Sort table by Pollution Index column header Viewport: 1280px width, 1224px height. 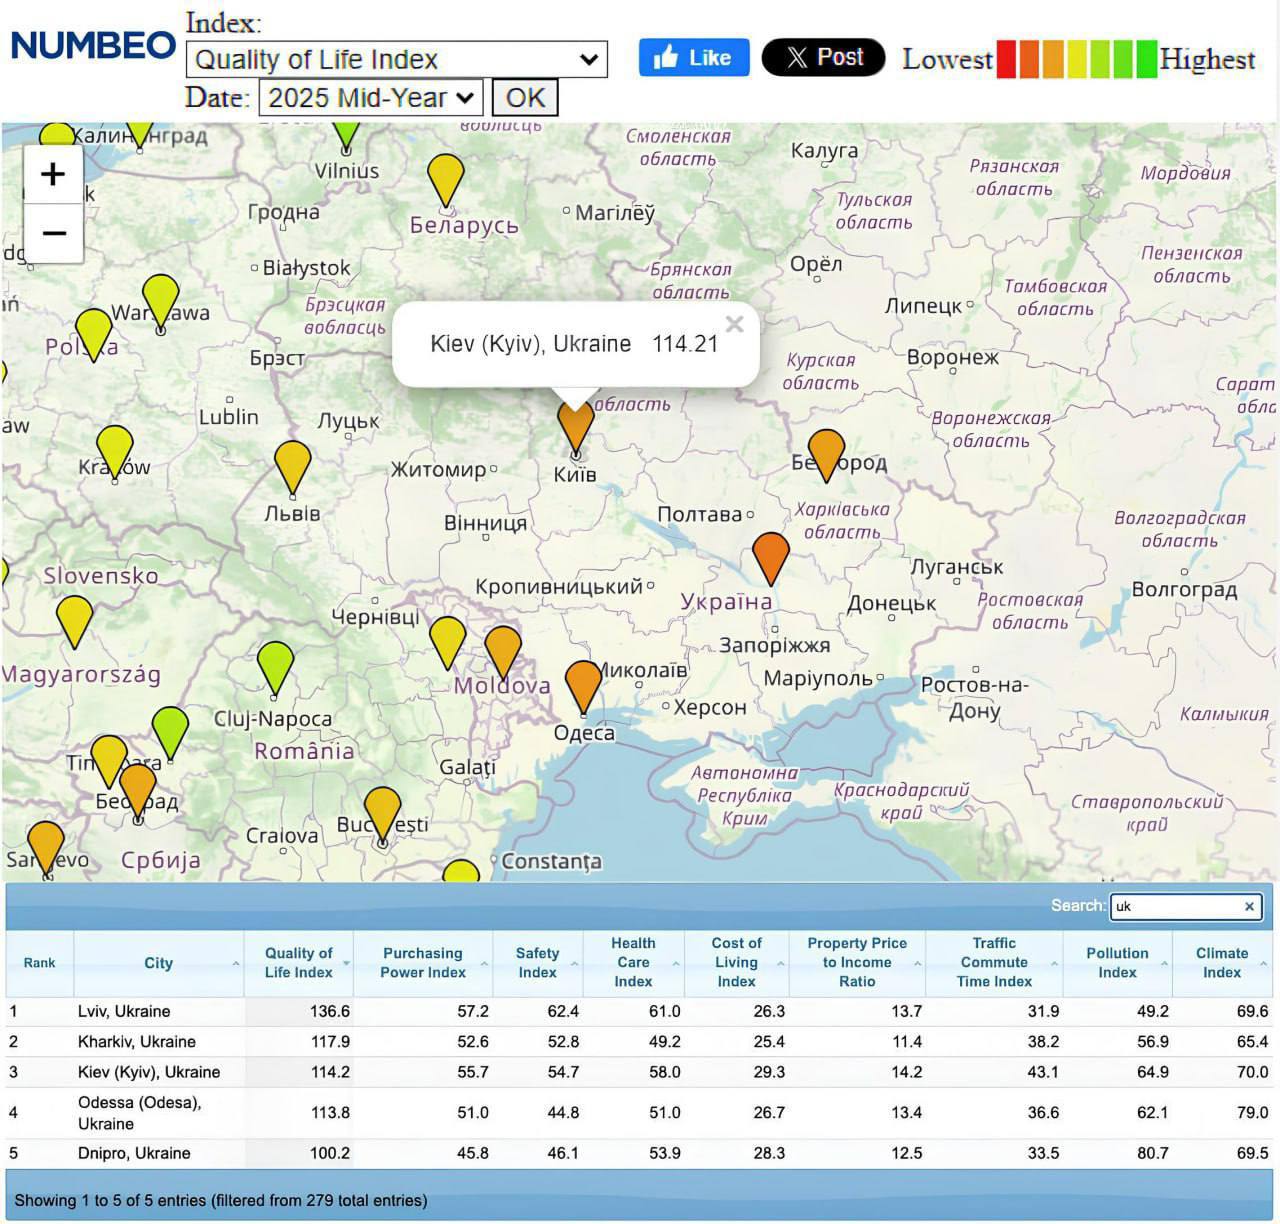point(1116,963)
